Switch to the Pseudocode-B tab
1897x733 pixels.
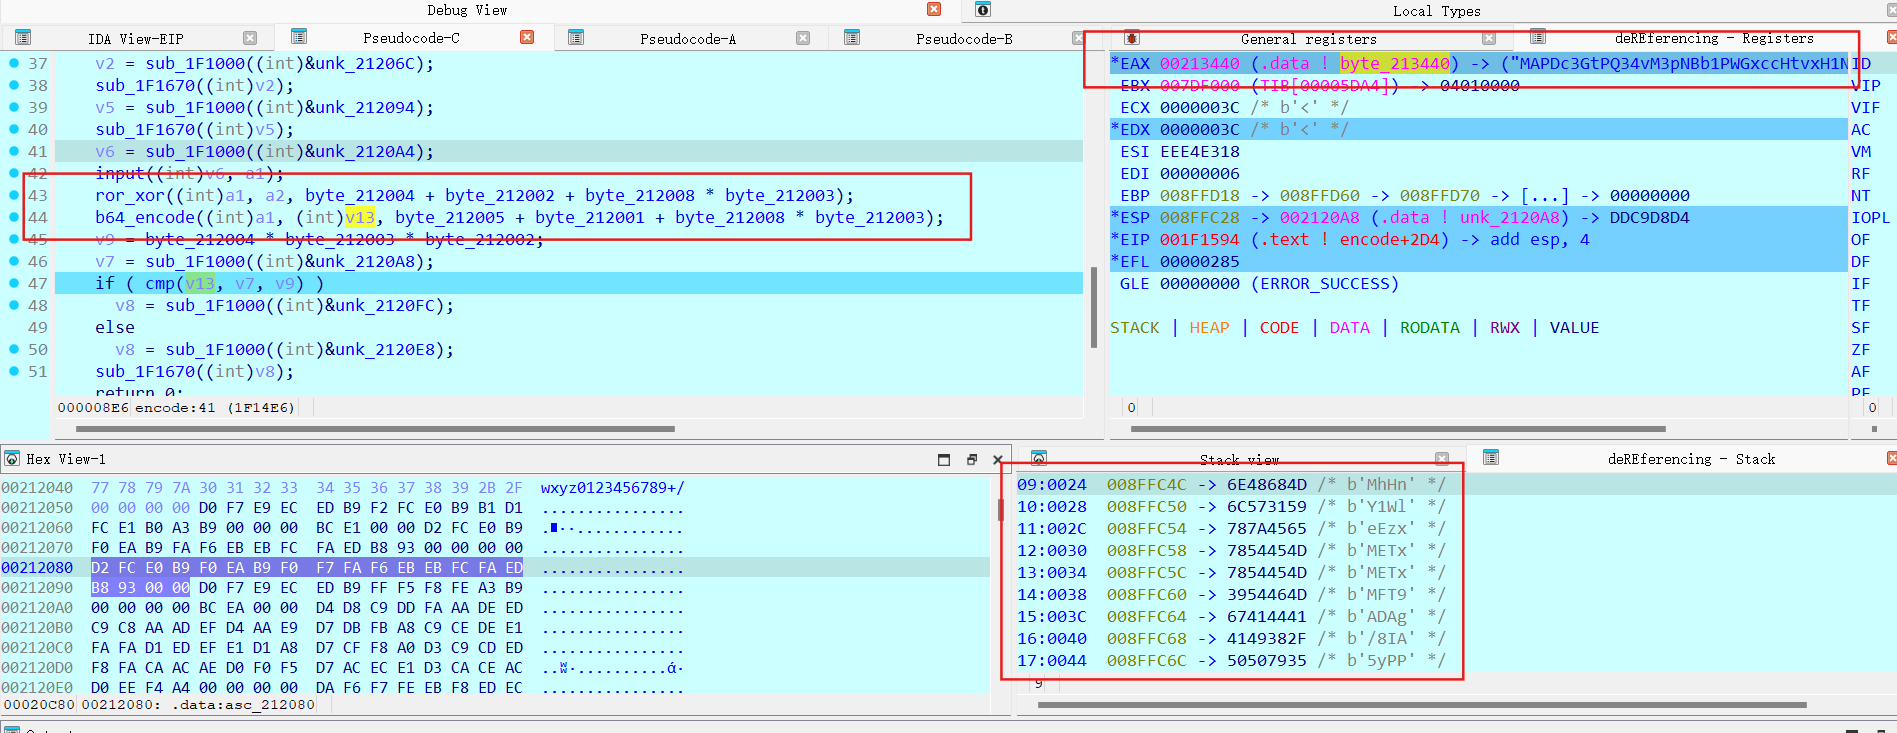[x=963, y=39]
